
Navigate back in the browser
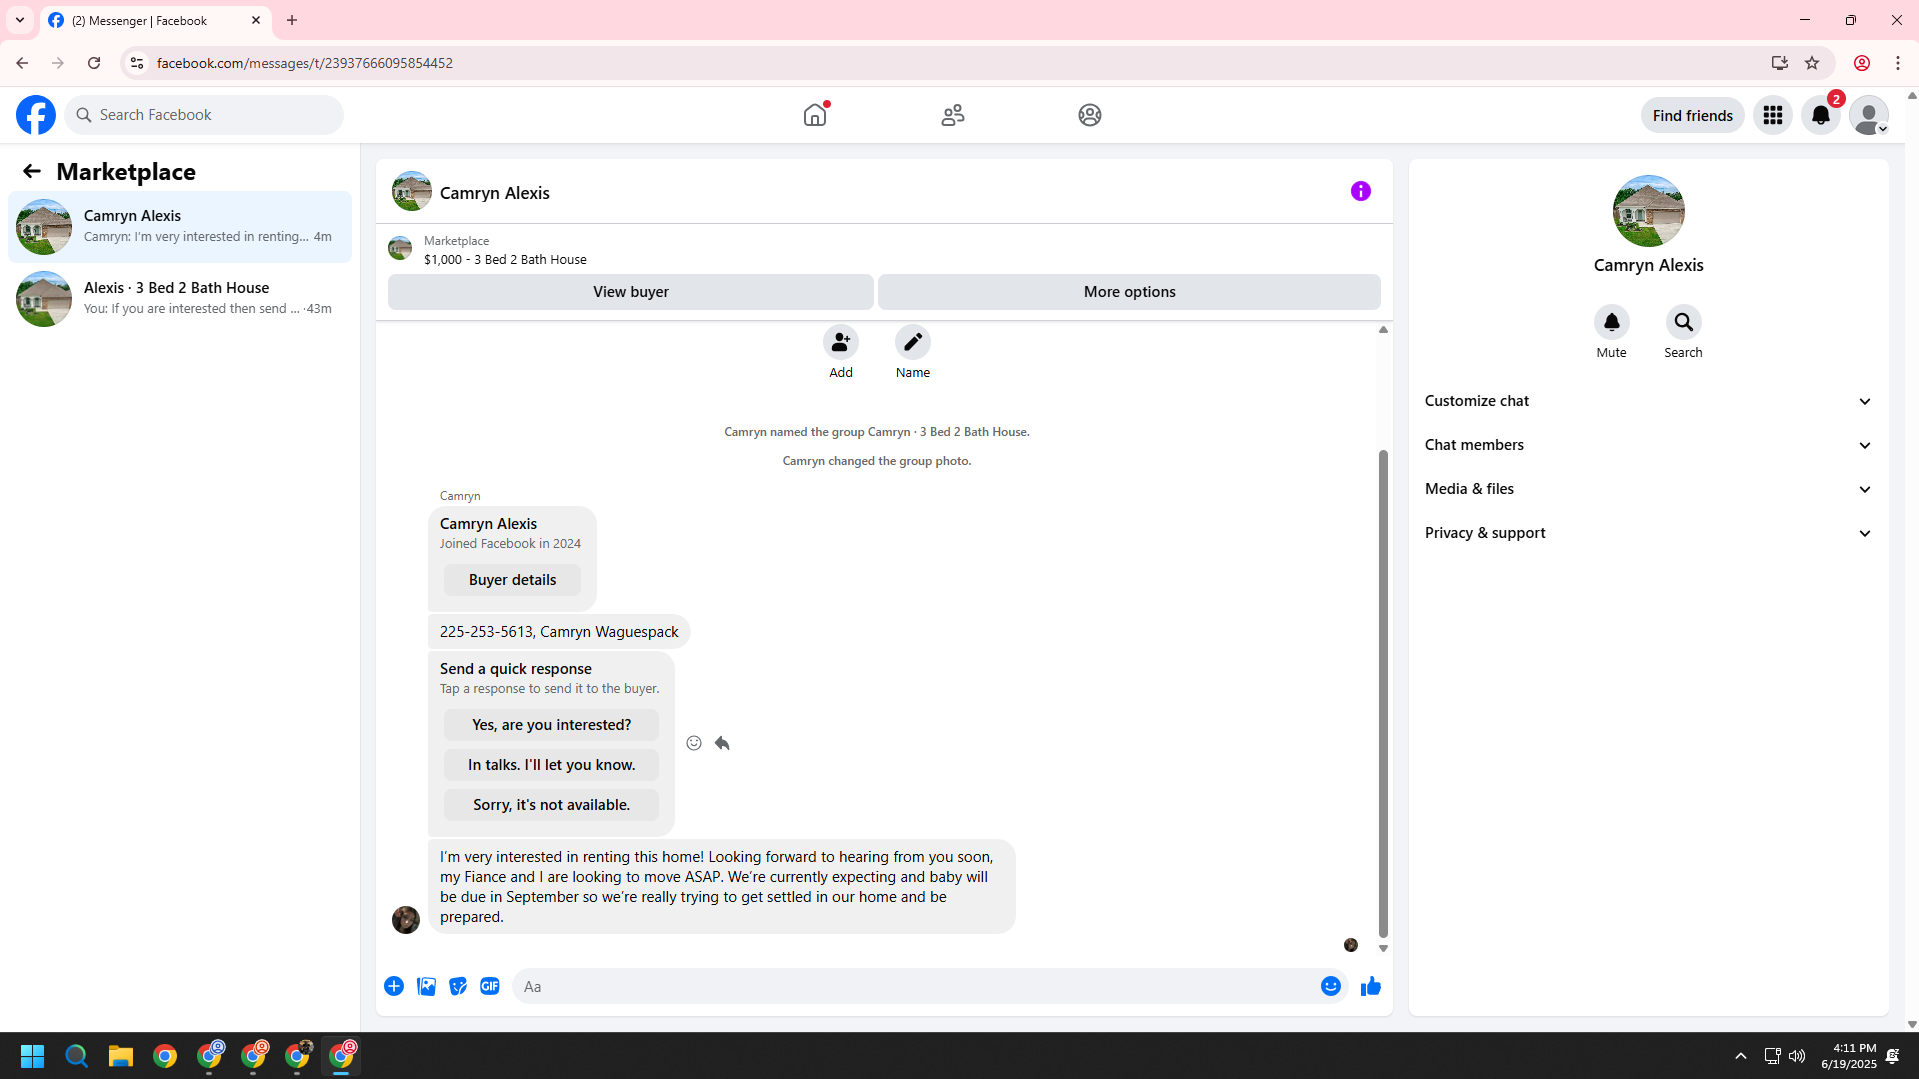pos(22,63)
